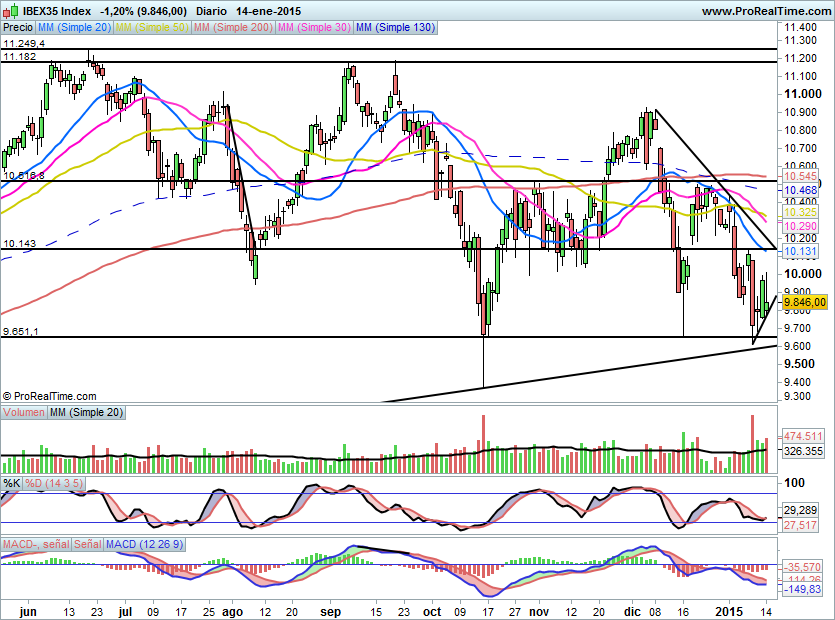Click the nov month on date axis

[x=539, y=611]
